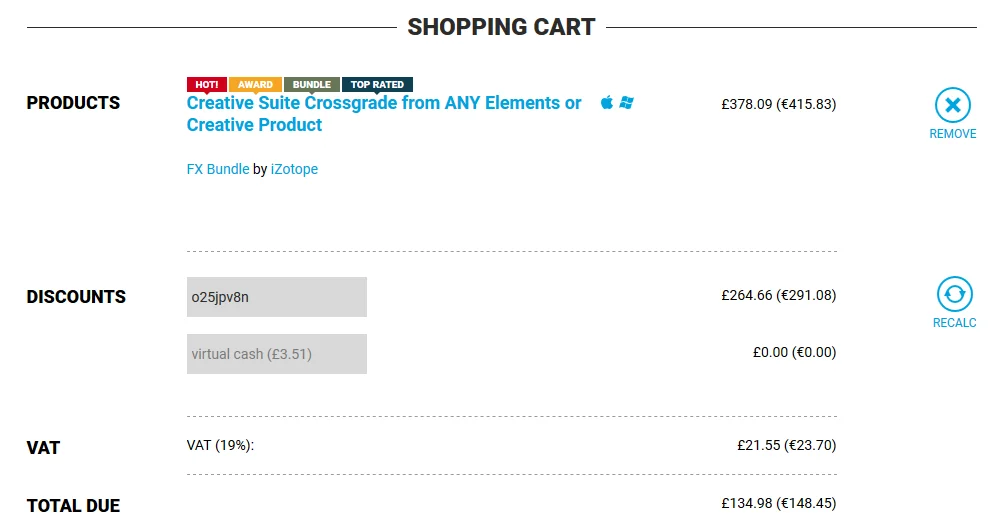The height and width of the screenshot is (530, 994).
Task: Focus the discount code field o25jpv8n
Action: pyautogui.click(x=276, y=297)
